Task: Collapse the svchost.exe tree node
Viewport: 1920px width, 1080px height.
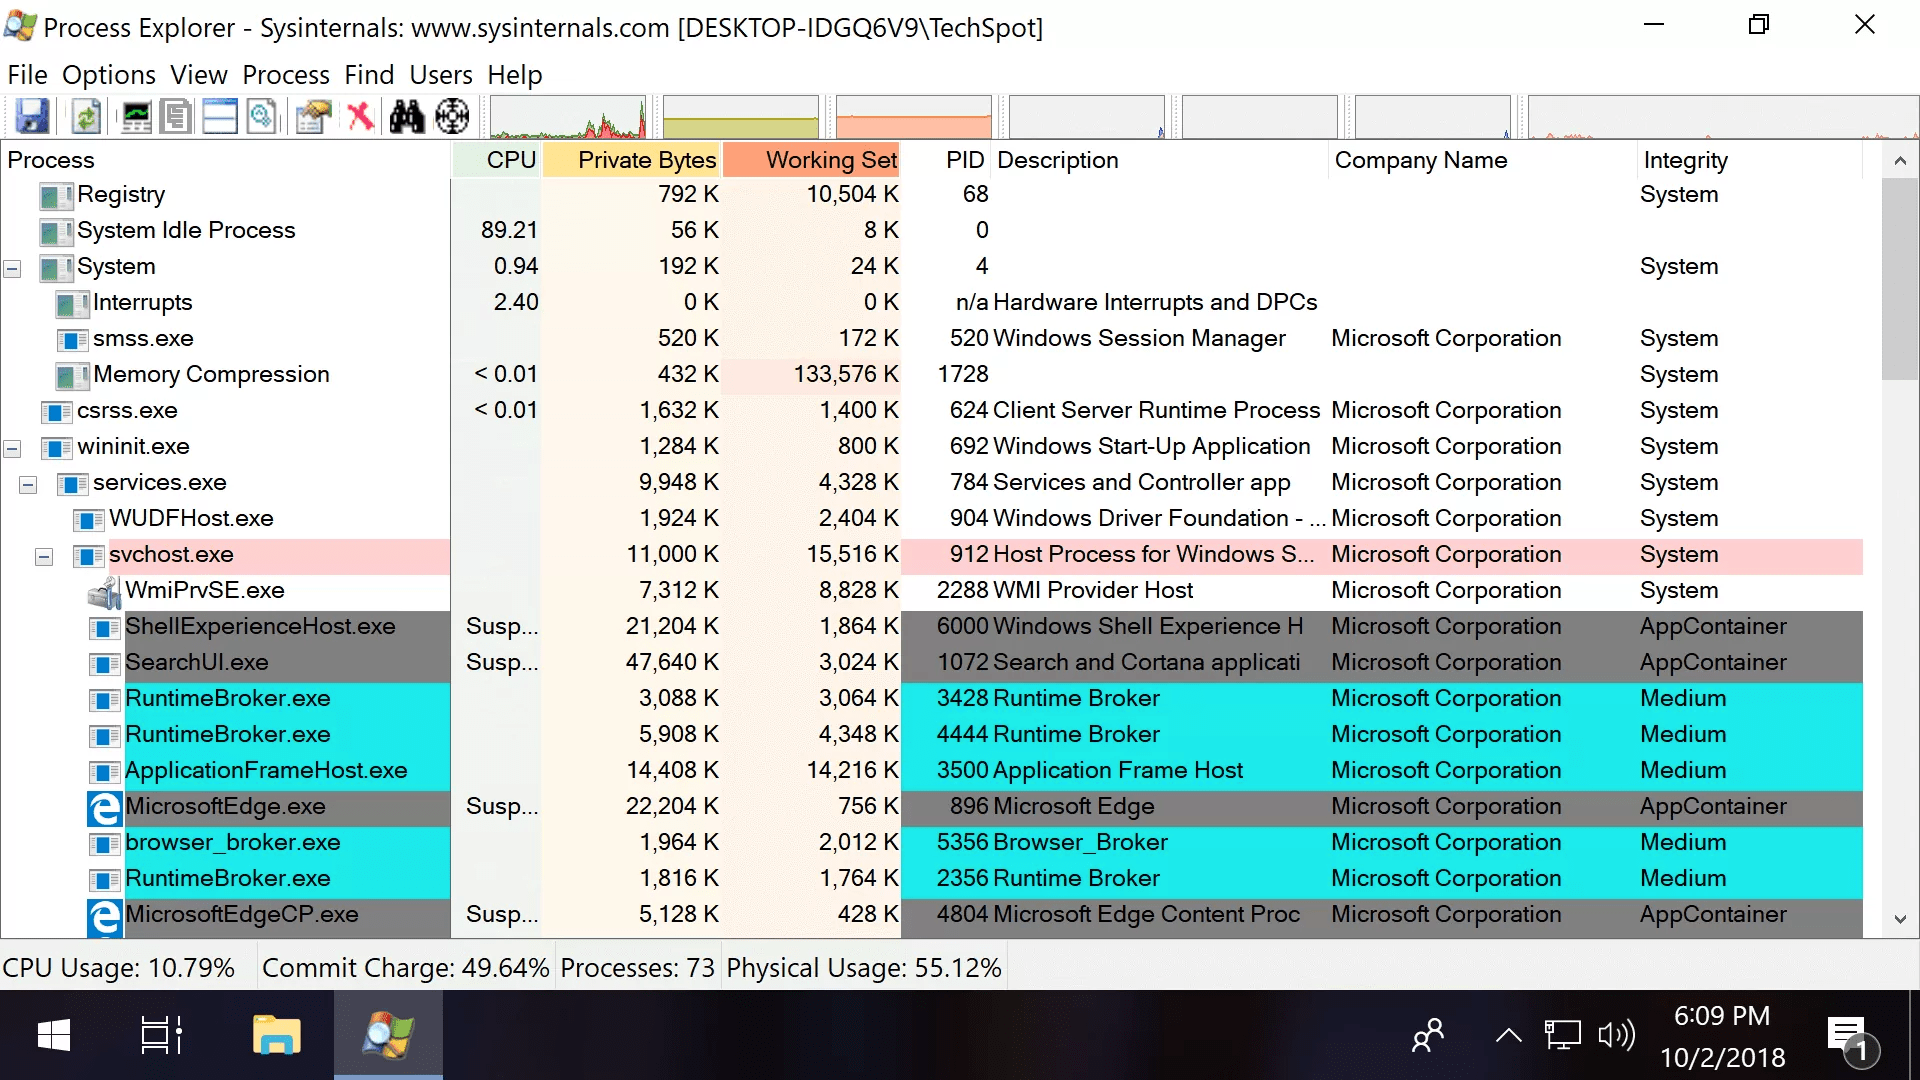Action: [x=44, y=556]
